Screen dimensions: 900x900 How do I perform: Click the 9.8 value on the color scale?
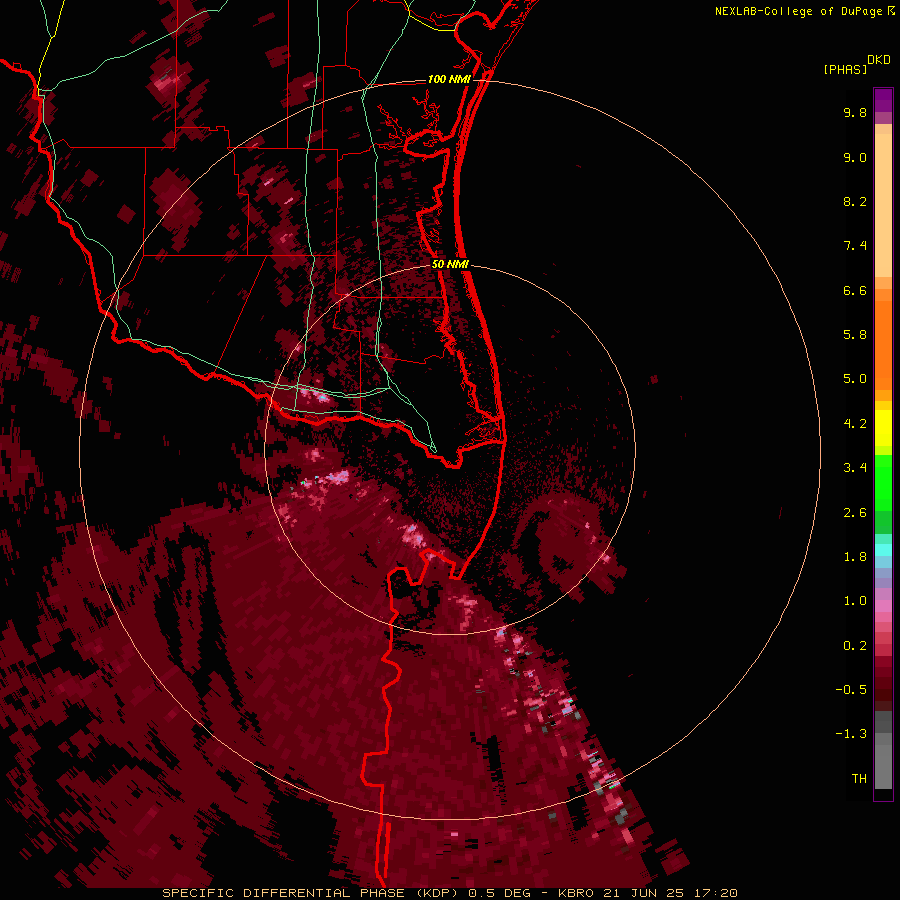[855, 112]
